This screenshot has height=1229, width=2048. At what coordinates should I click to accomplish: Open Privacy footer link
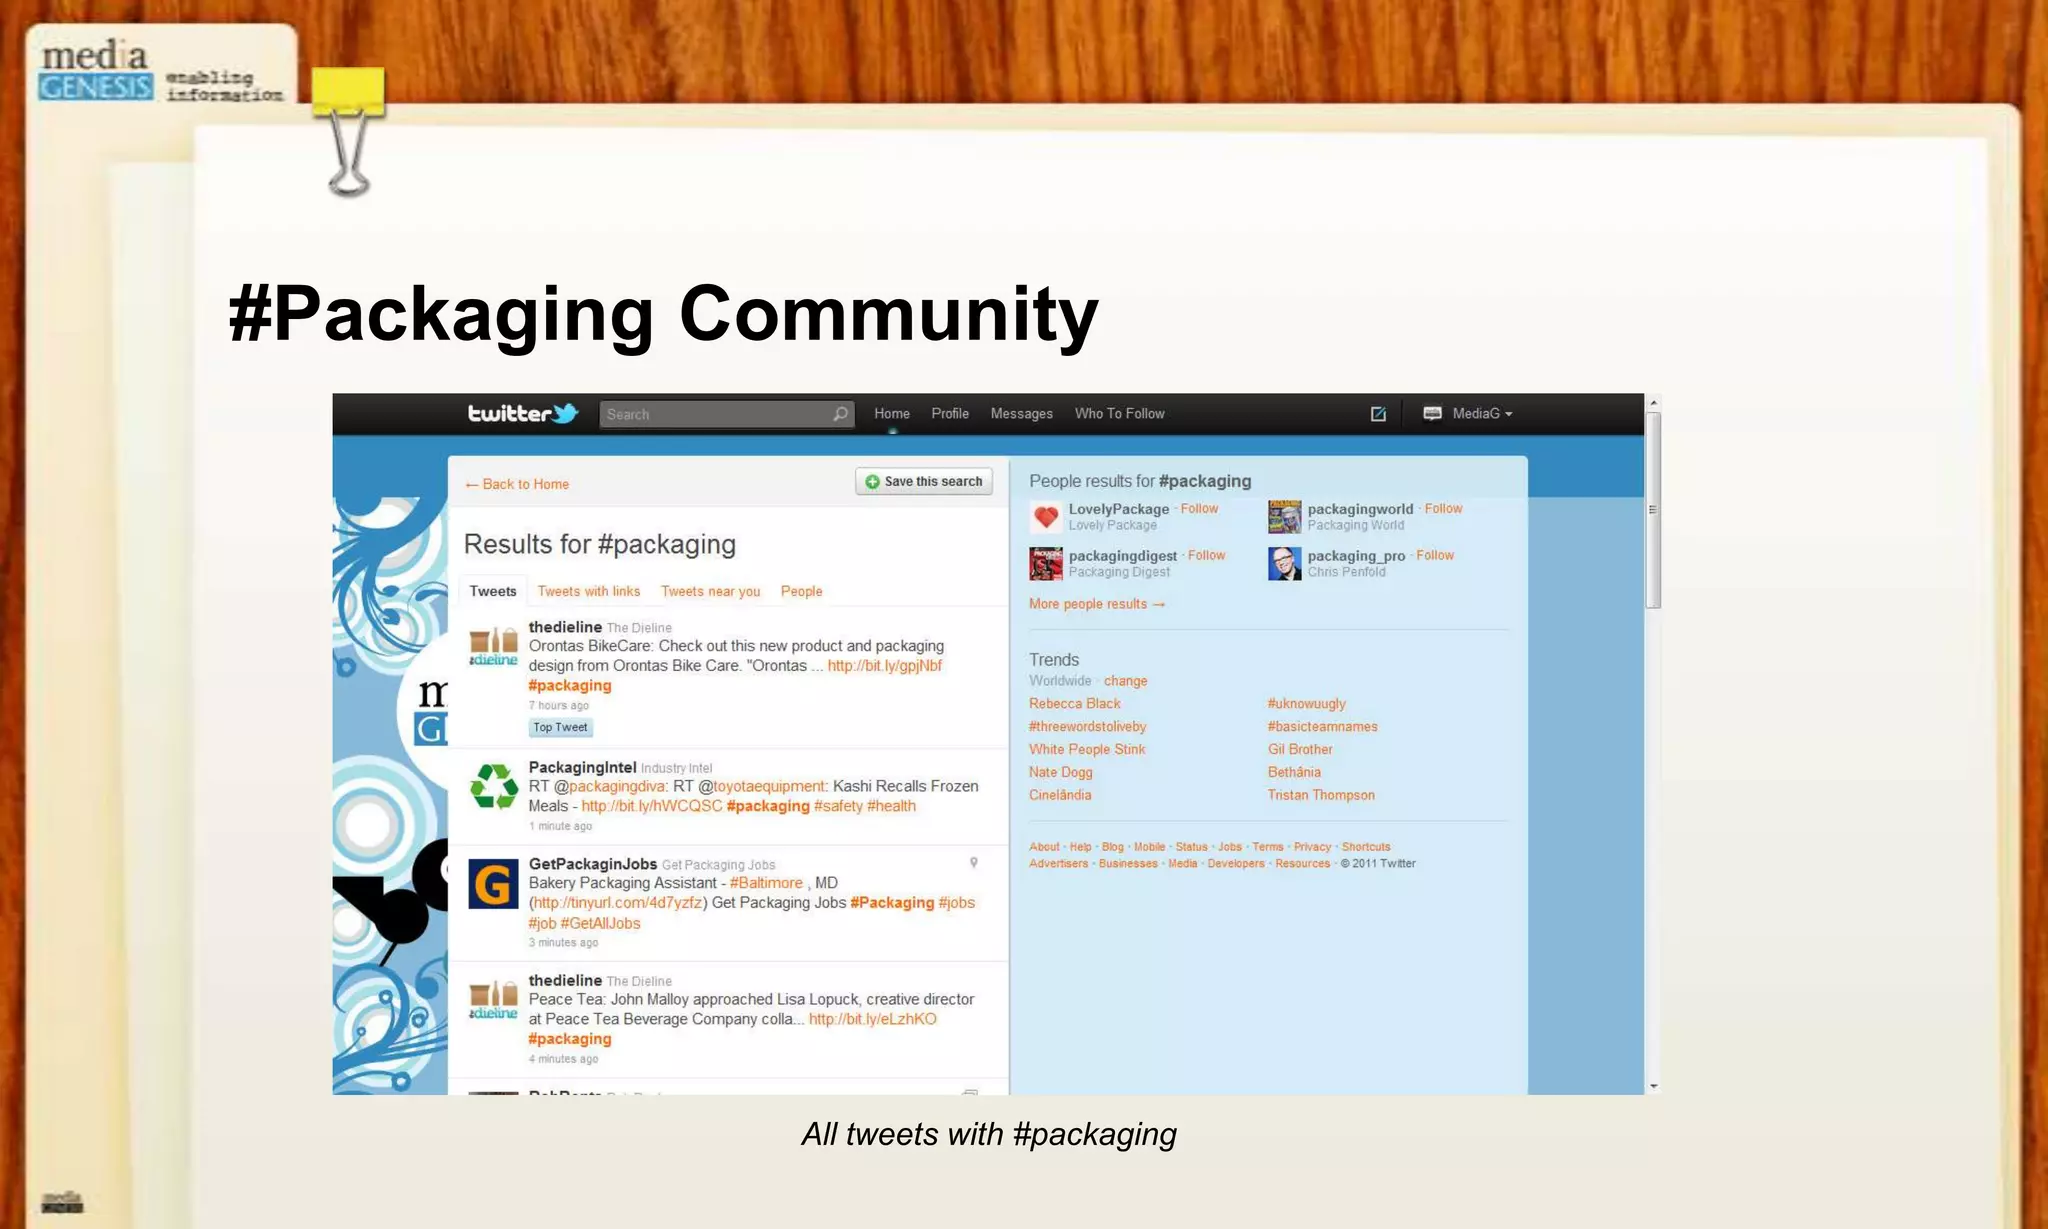click(x=1312, y=847)
